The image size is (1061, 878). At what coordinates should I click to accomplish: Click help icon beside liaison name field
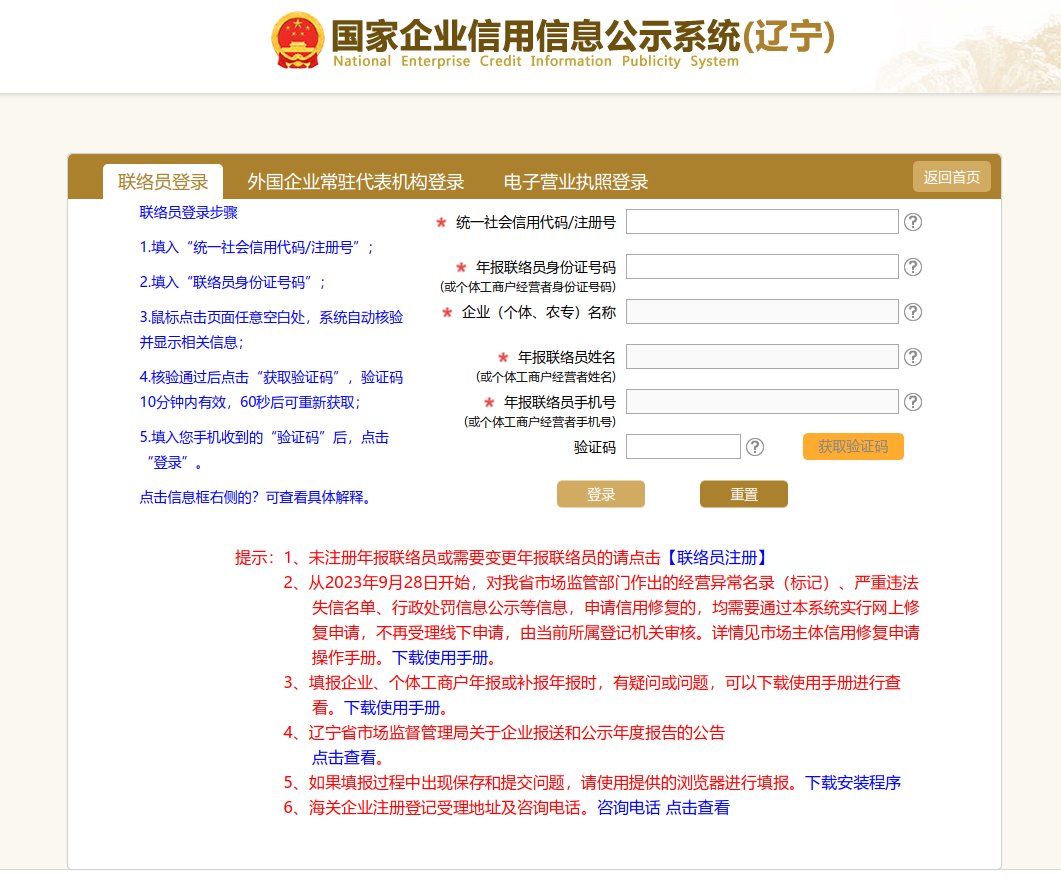coord(912,357)
